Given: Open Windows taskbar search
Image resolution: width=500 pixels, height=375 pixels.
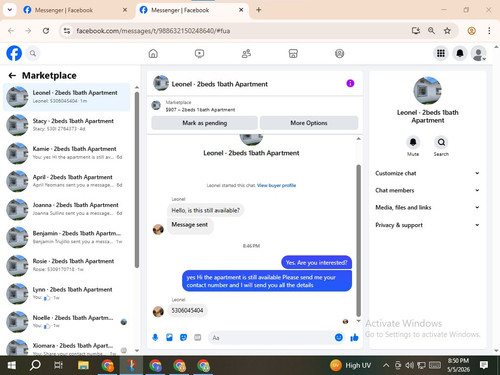Looking at the screenshot, I should pyautogui.click(x=35, y=365).
